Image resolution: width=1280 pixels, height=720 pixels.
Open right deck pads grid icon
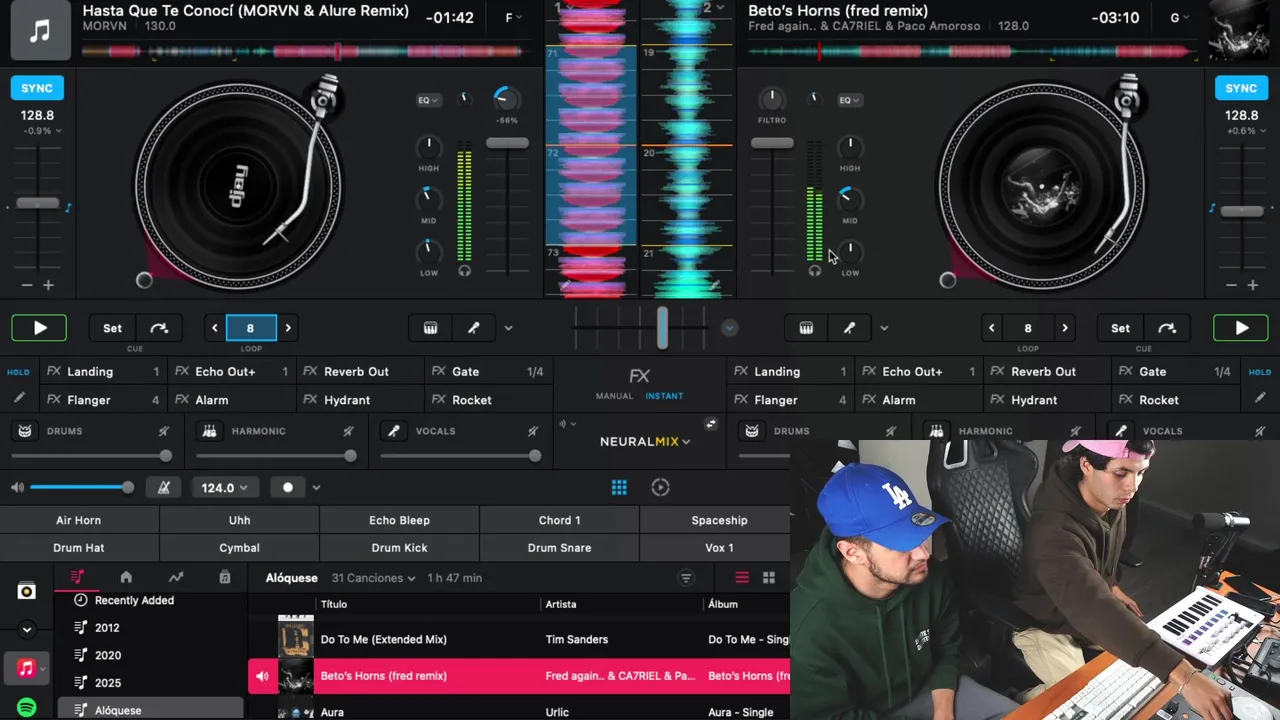tap(806, 328)
